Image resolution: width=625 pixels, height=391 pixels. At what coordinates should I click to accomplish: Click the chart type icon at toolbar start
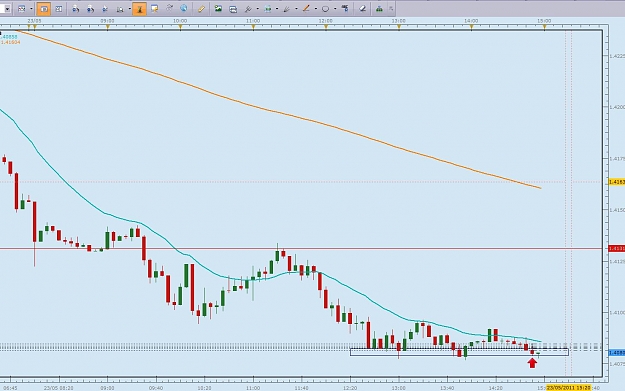(x=22, y=8)
